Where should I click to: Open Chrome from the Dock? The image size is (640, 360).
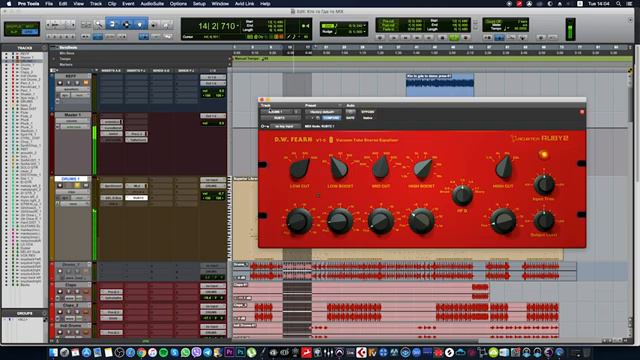click(141, 352)
